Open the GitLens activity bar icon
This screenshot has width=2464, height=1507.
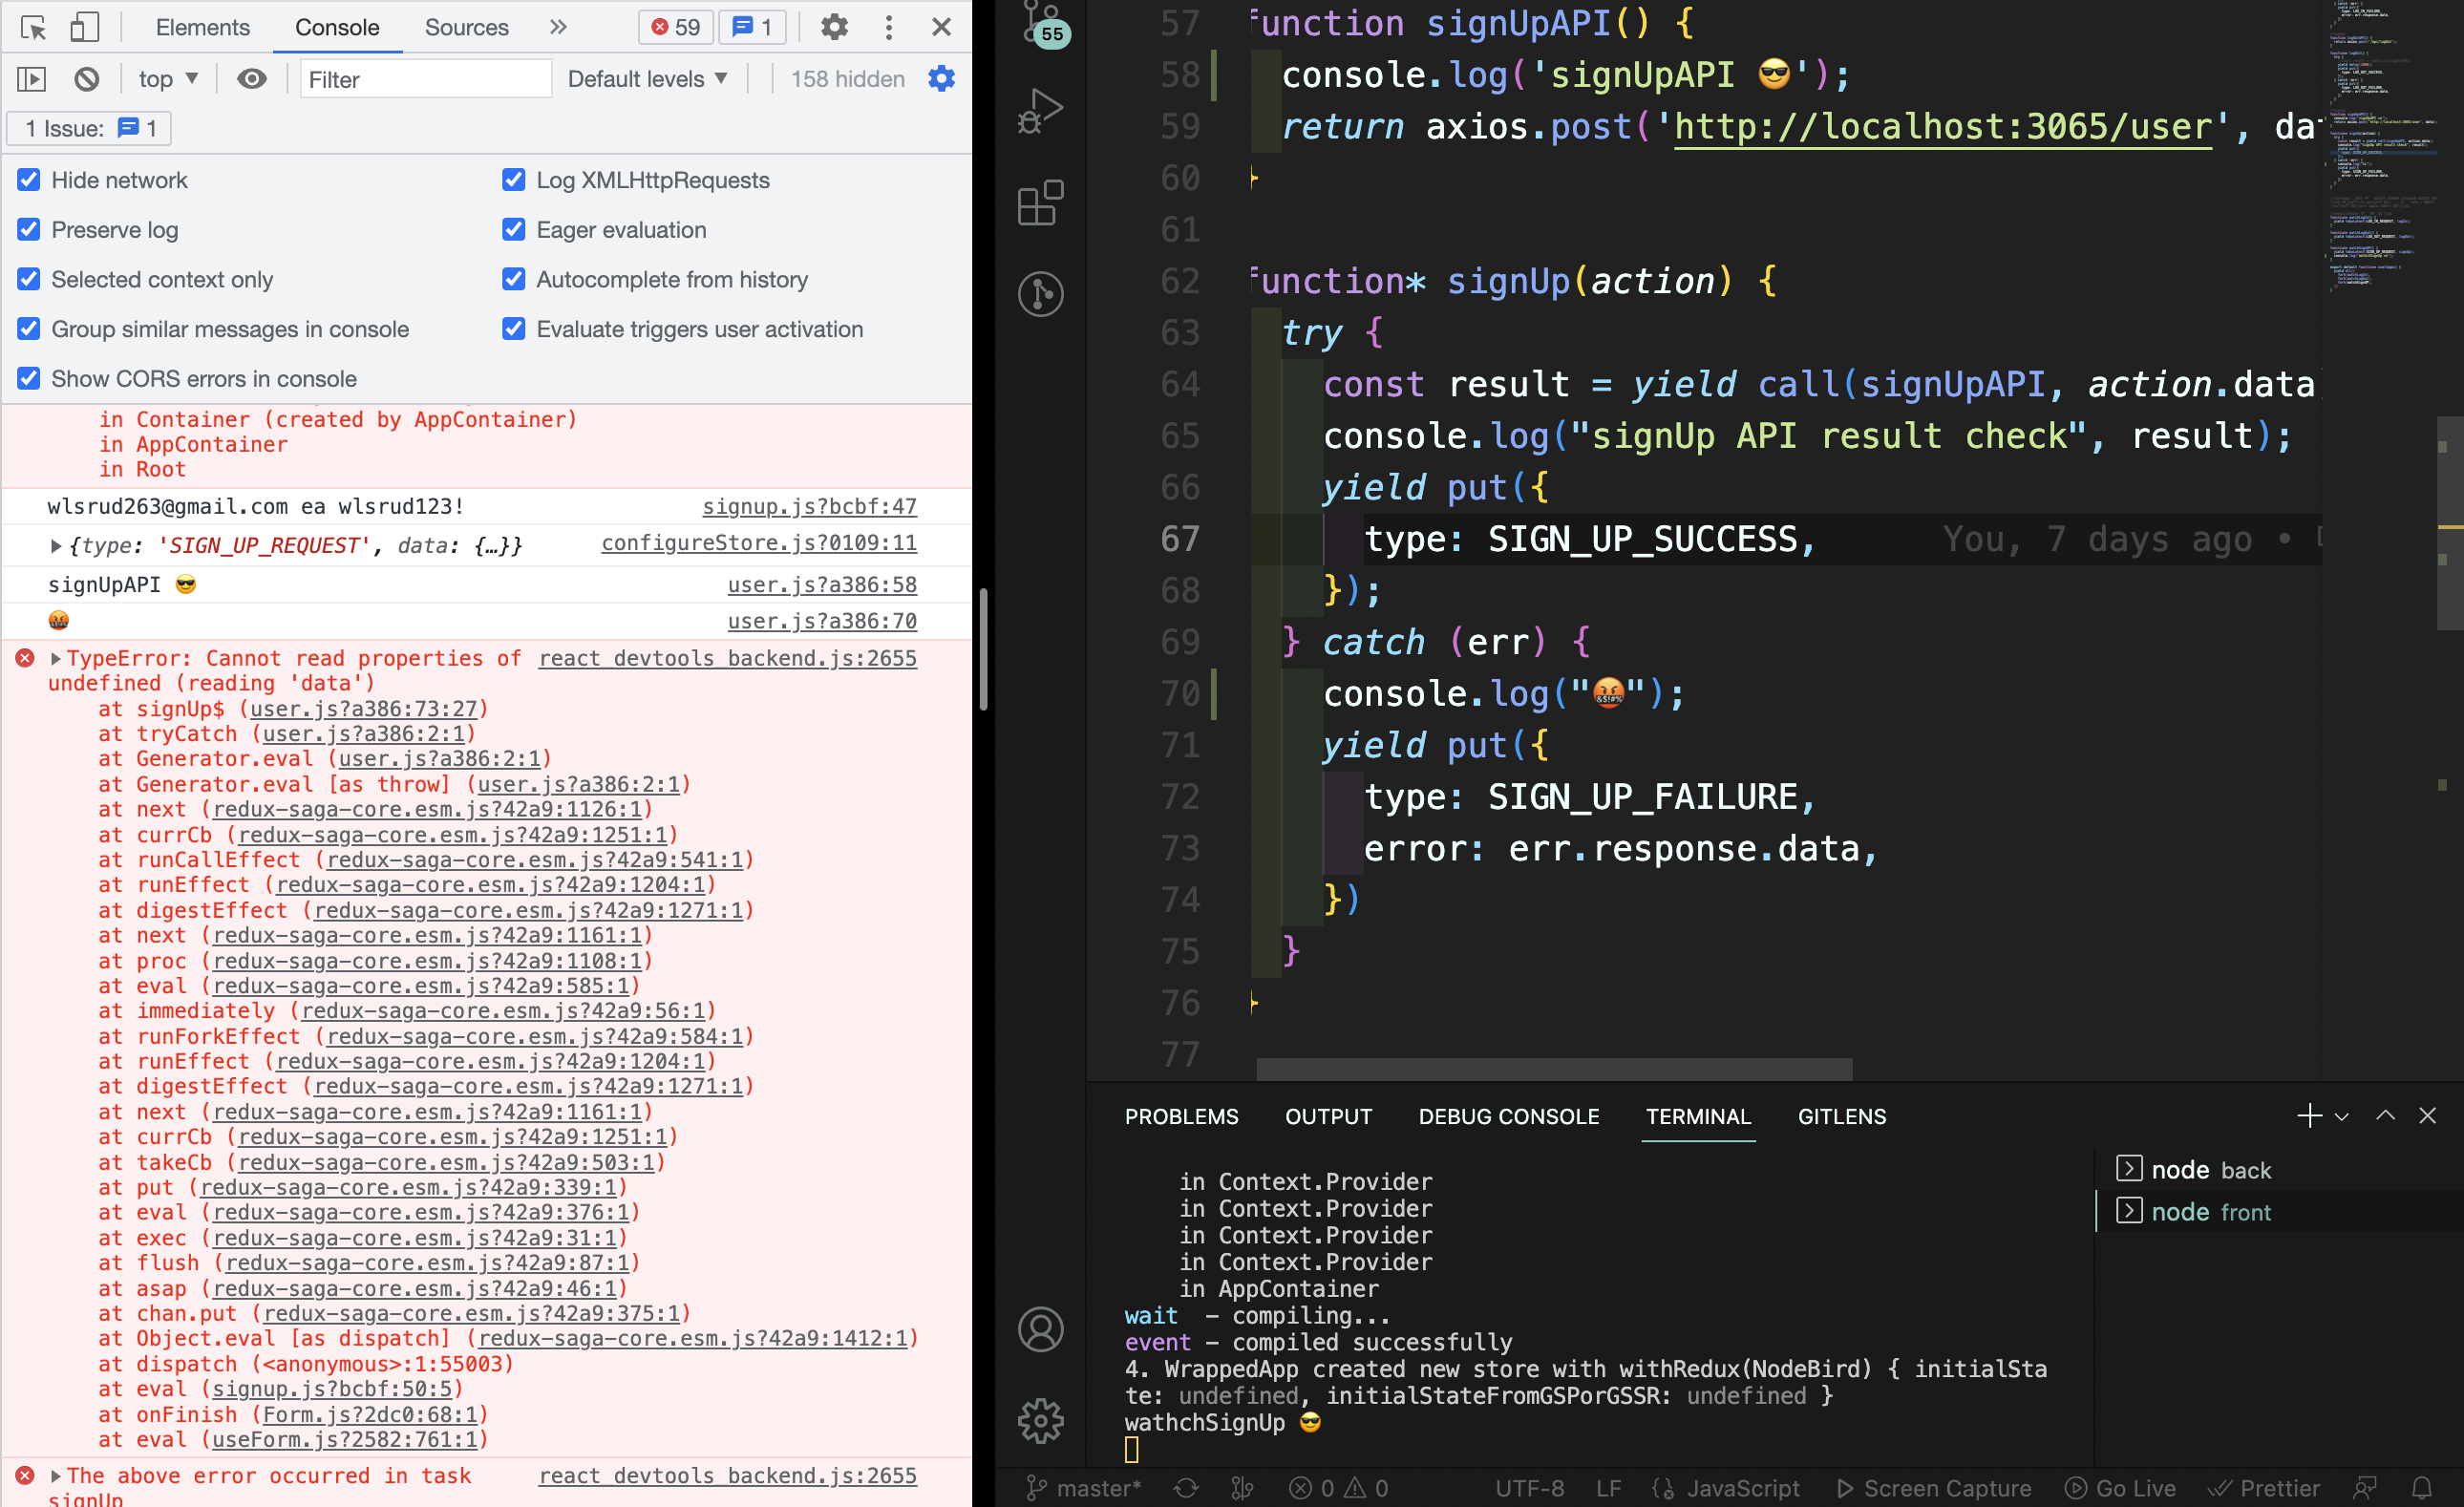(x=1041, y=294)
